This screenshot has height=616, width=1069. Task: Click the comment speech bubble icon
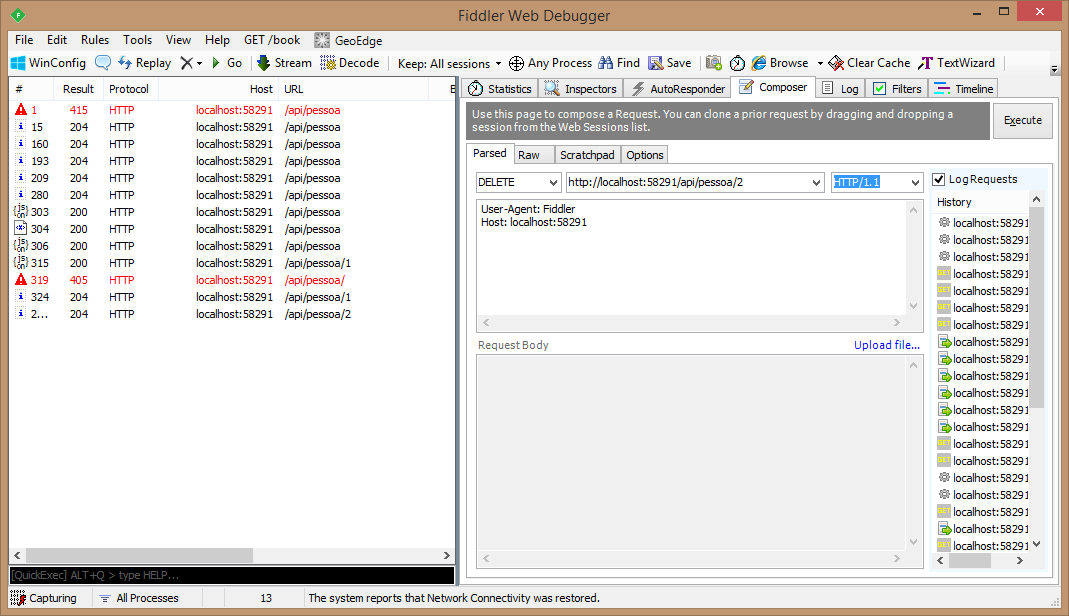tap(103, 63)
